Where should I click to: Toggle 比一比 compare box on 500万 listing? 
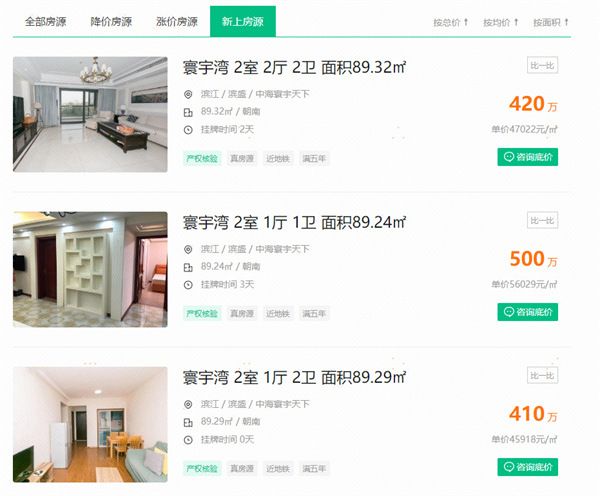point(542,220)
